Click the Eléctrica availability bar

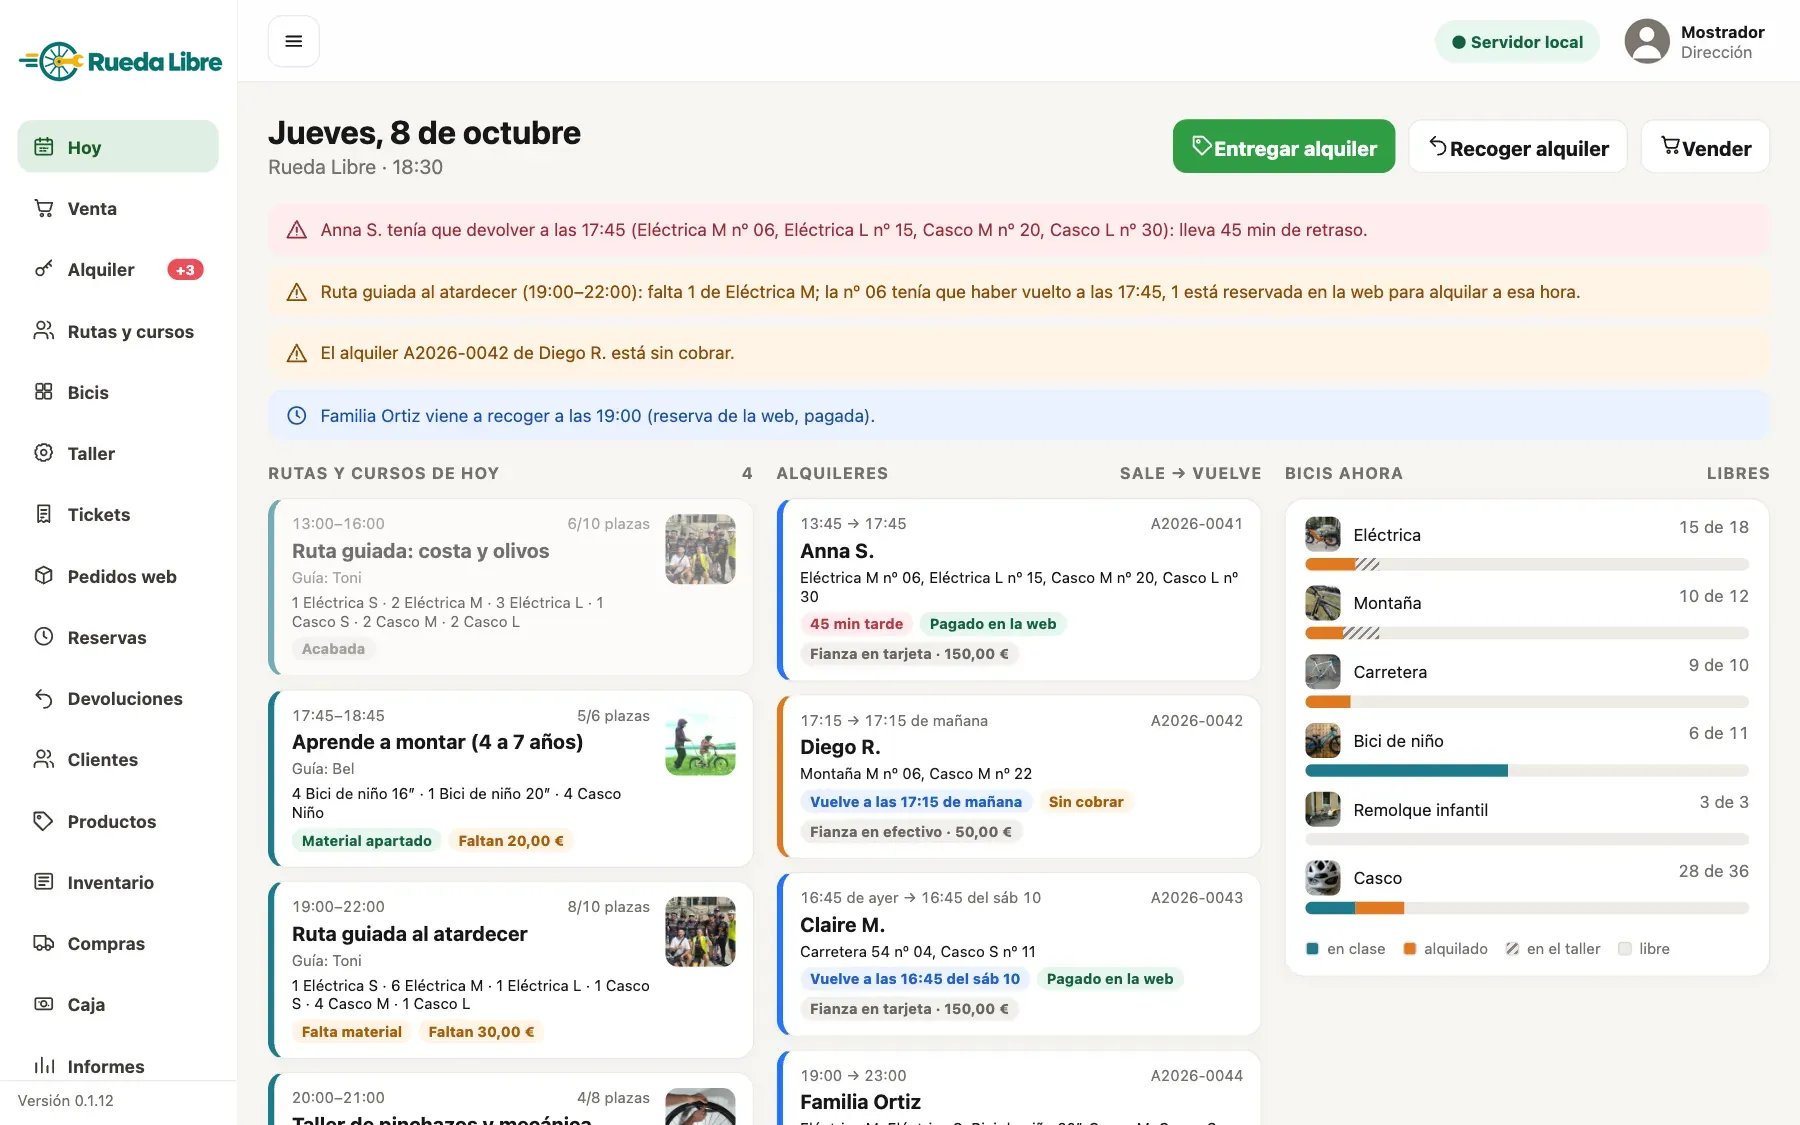[1527, 565]
